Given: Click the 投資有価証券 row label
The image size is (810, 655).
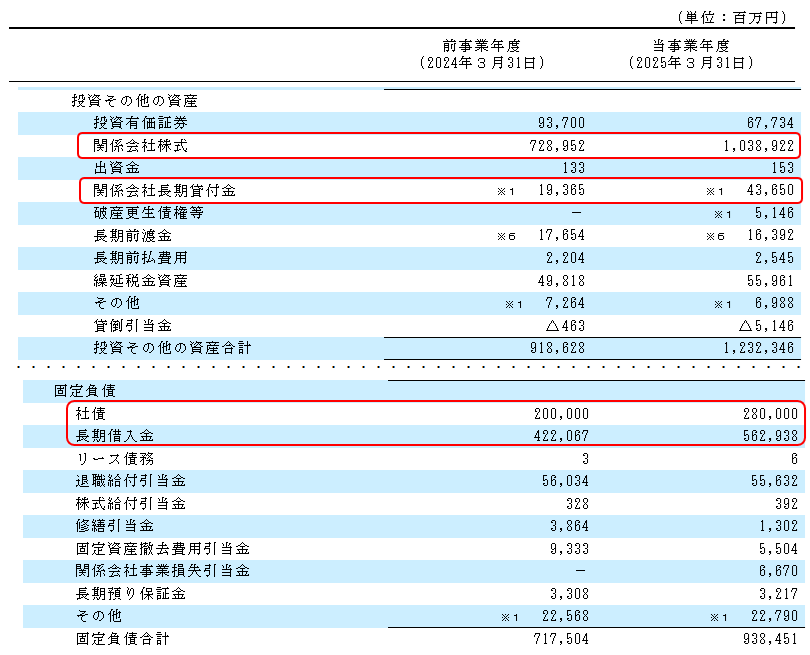Looking at the screenshot, I should [x=140, y=123].
